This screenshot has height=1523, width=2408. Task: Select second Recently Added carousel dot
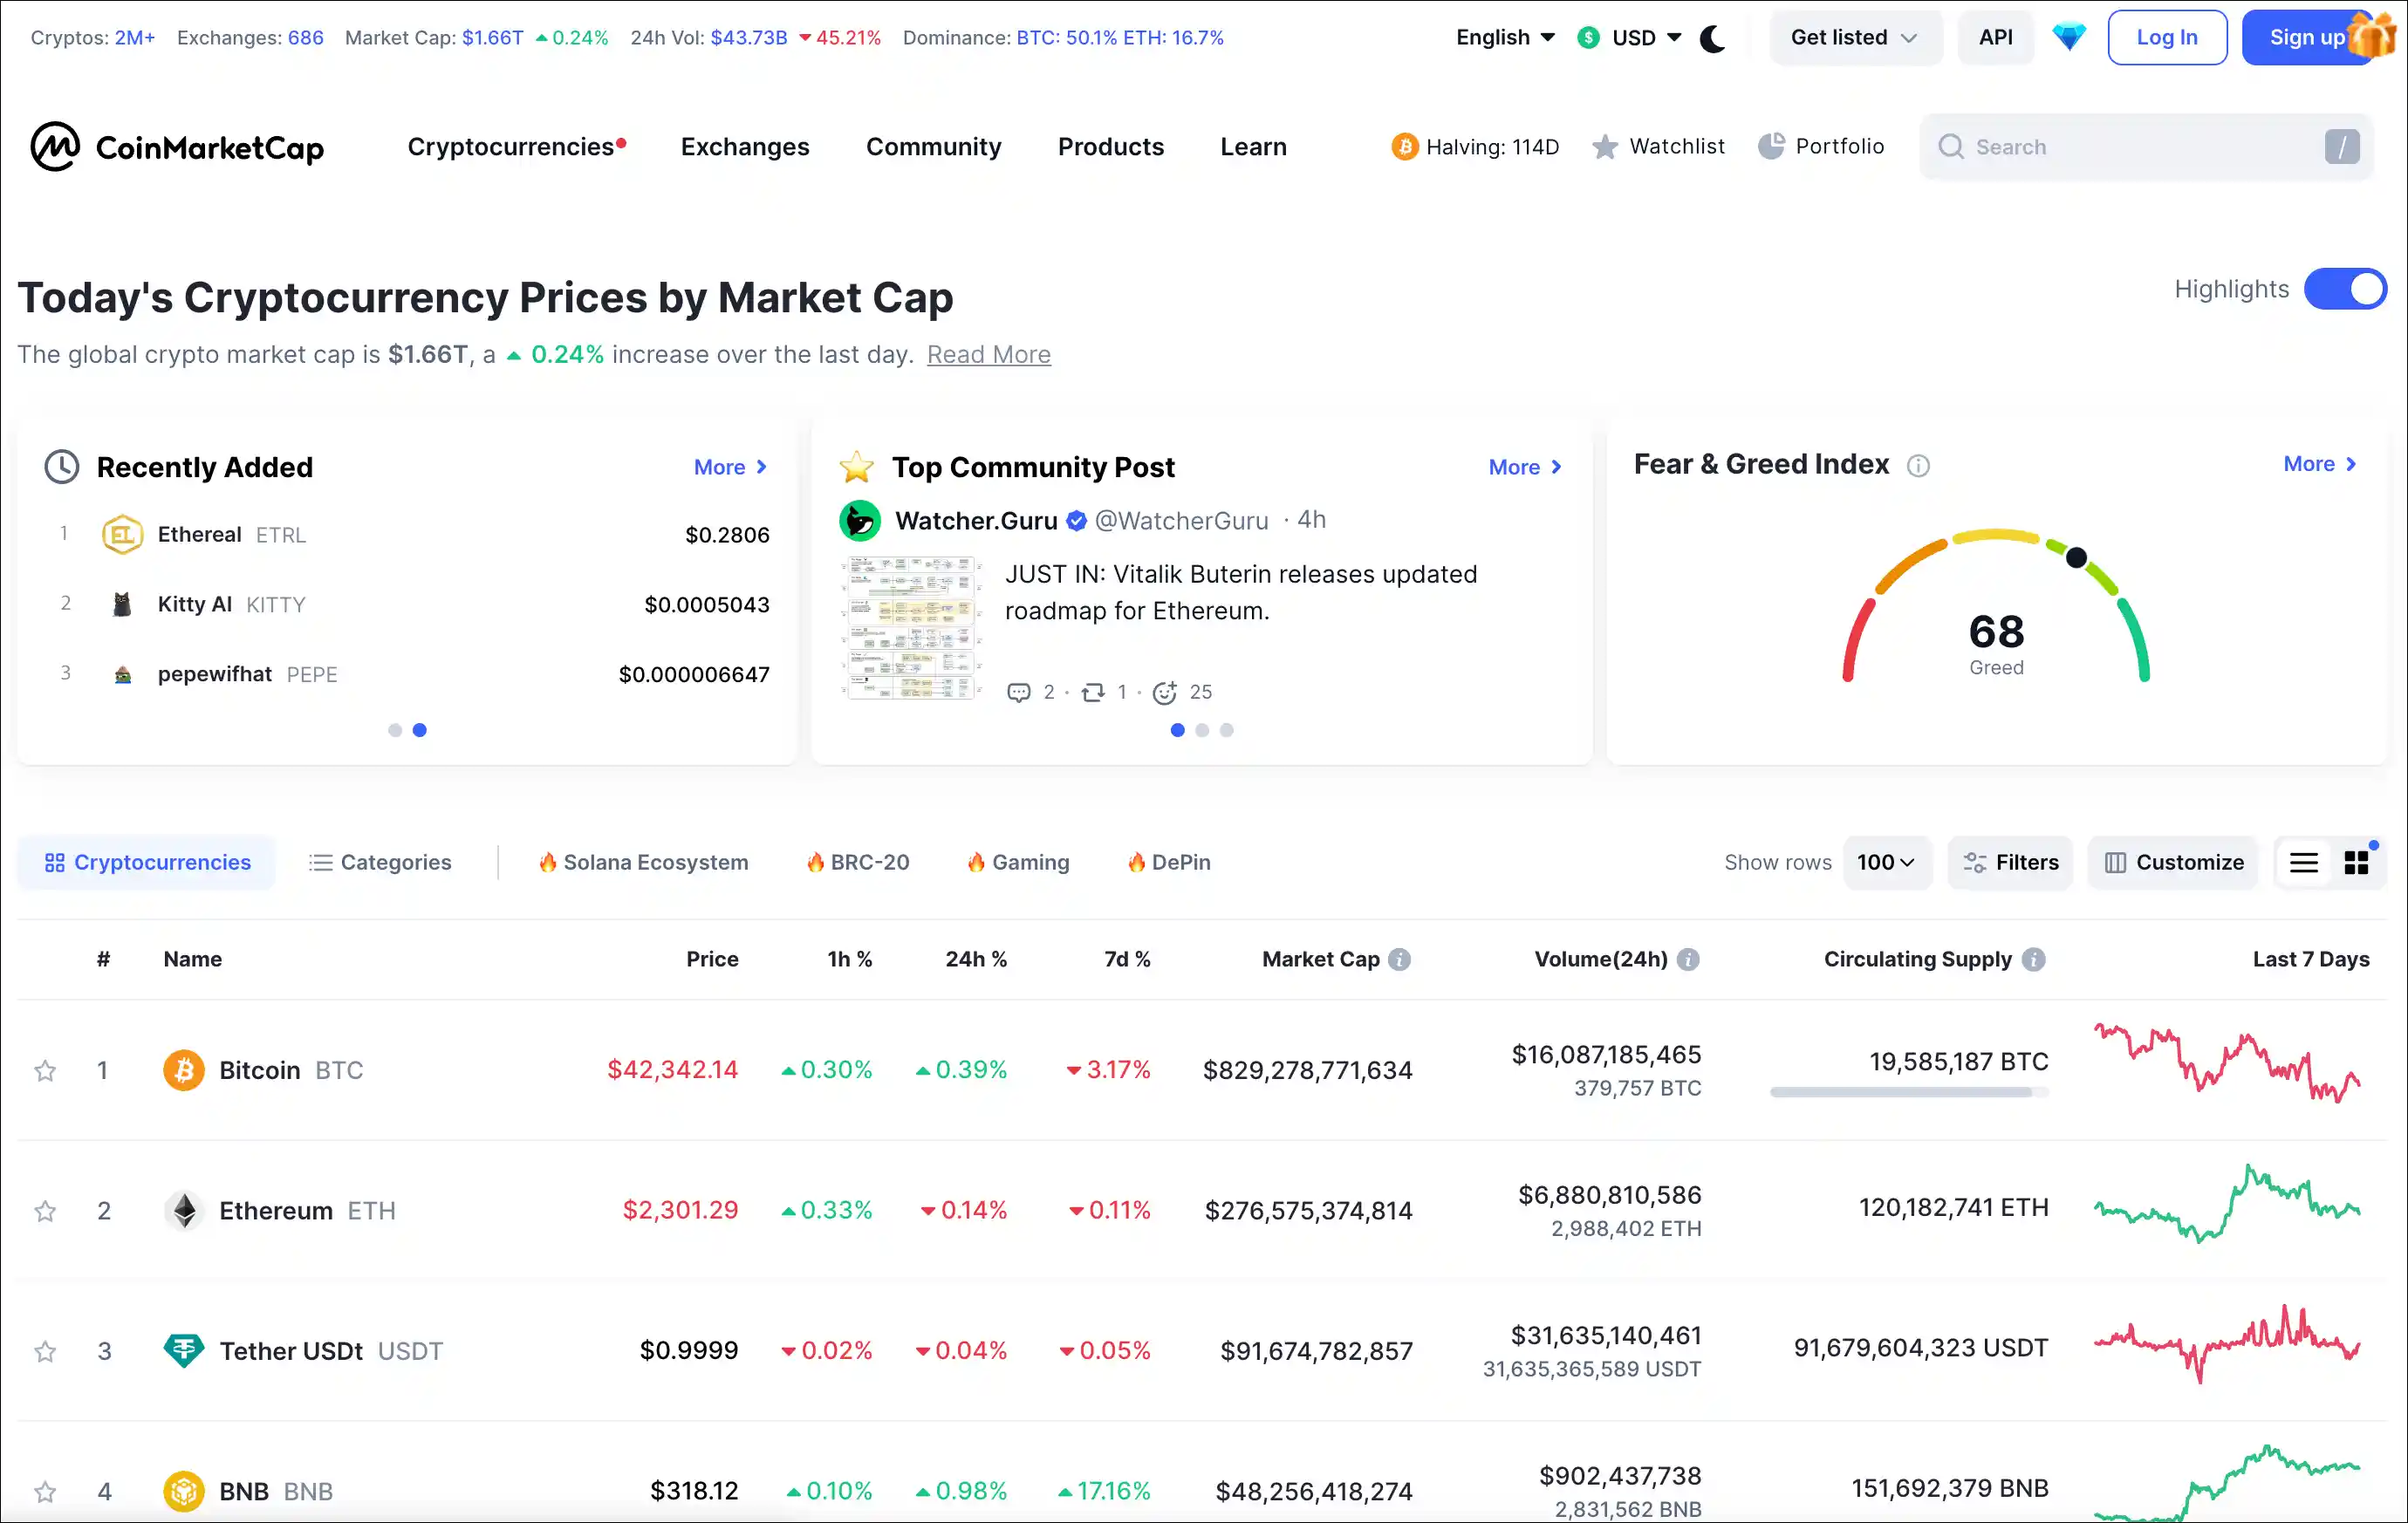click(420, 730)
